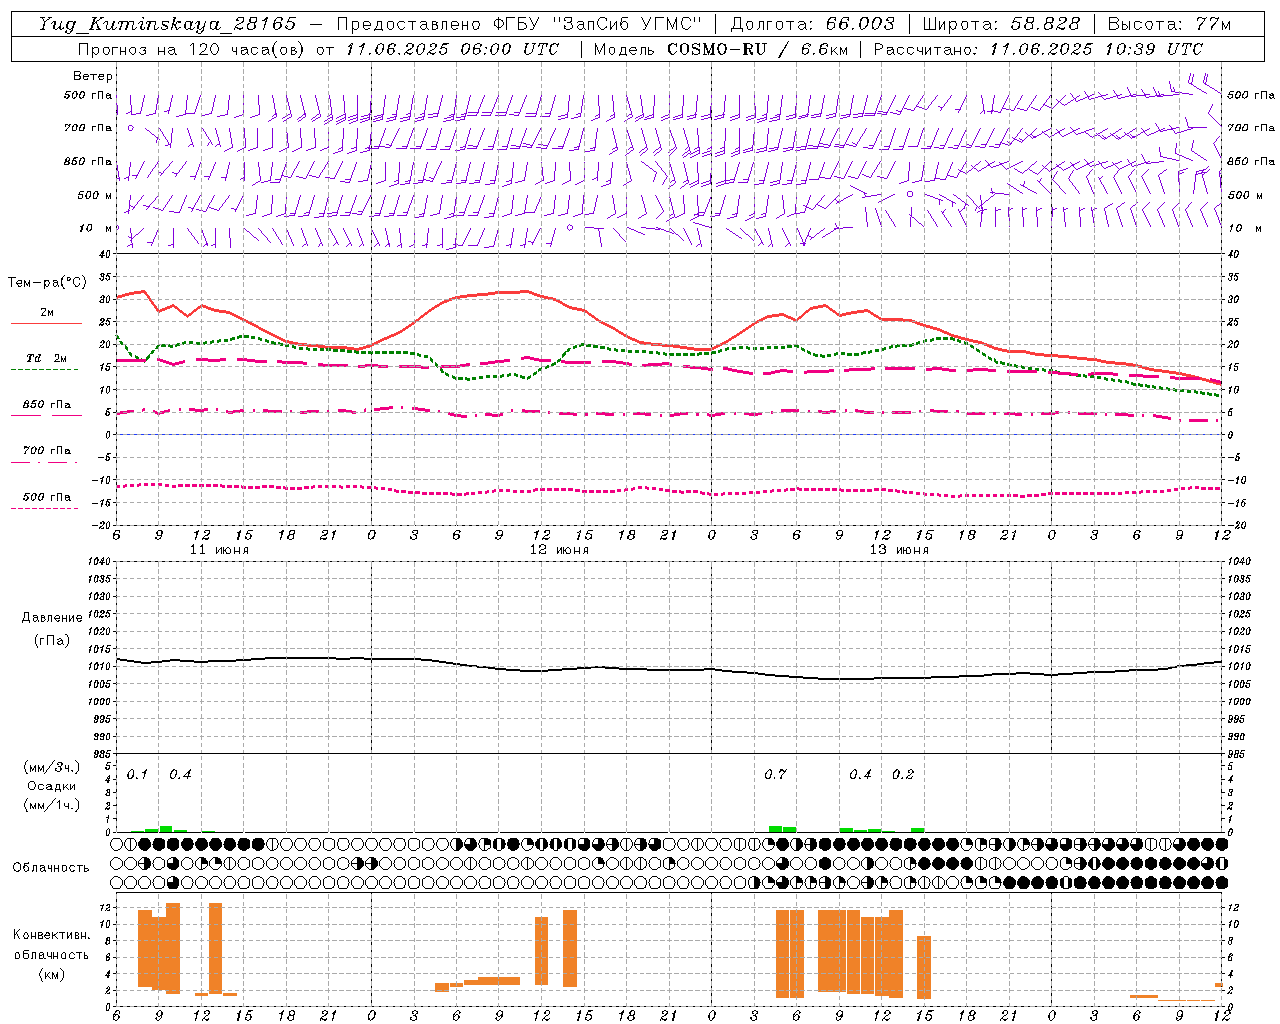Image resolution: width=1280 pixels, height=1024 pixels.
Task: Click the solid line sample under the 2м legend
Action: click(x=46, y=323)
